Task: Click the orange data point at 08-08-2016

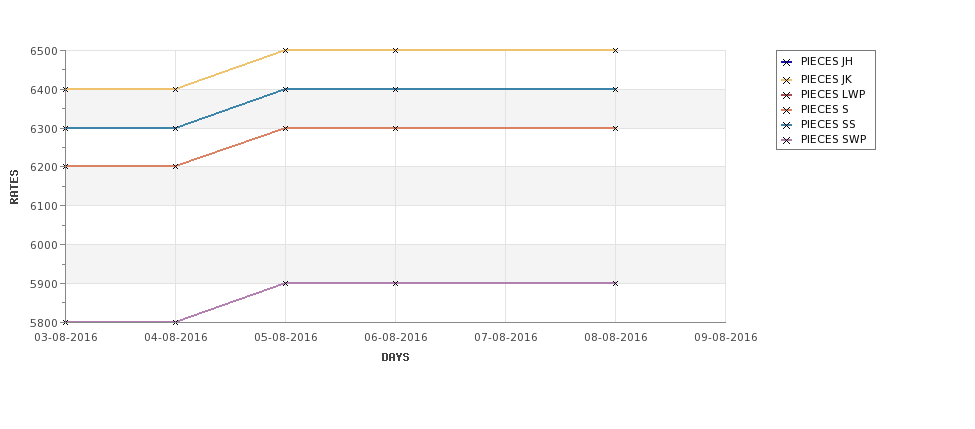Action: tap(615, 128)
